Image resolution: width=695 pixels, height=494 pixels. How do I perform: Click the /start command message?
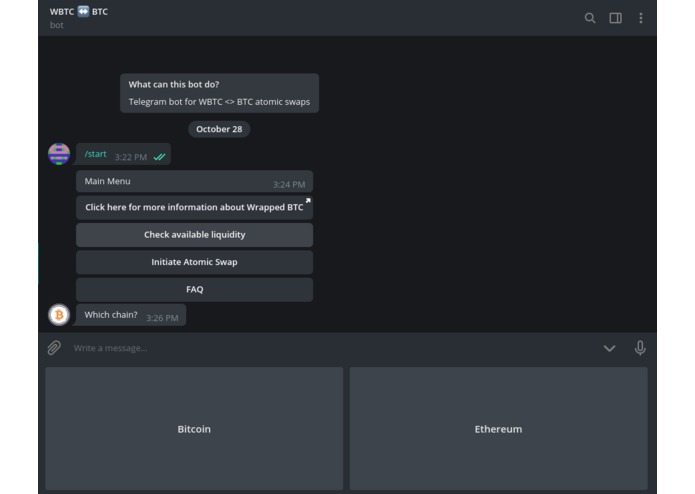tap(123, 154)
